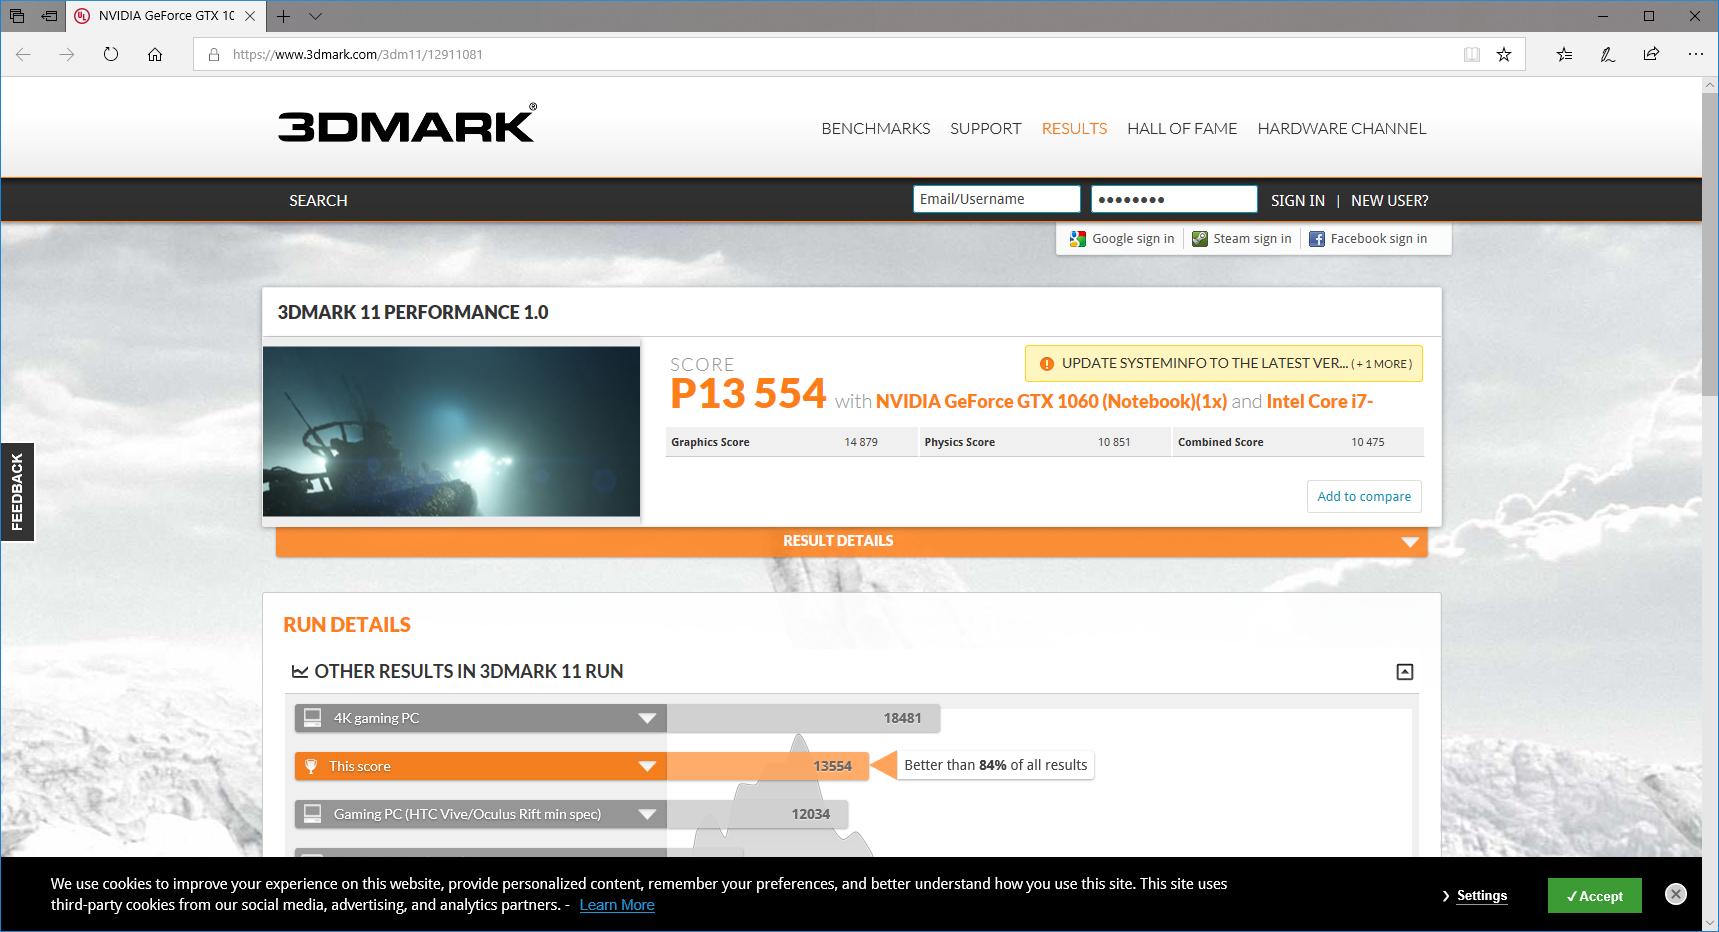Dismiss the cookie banner with X

1676,894
